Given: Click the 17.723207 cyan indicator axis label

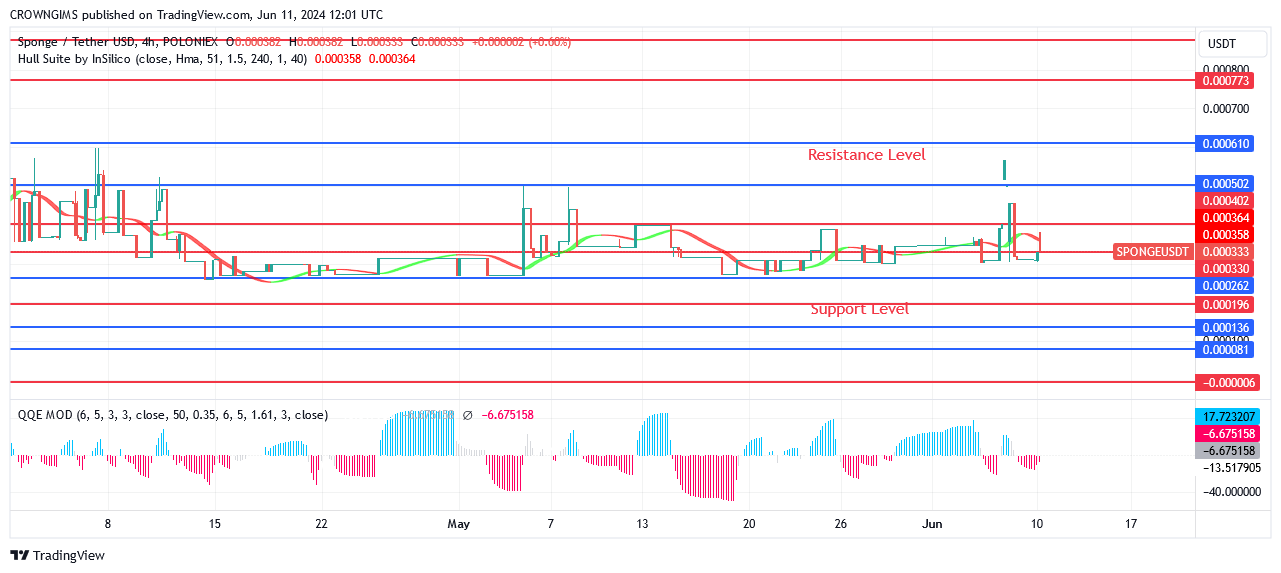Looking at the screenshot, I should pos(1226,416).
